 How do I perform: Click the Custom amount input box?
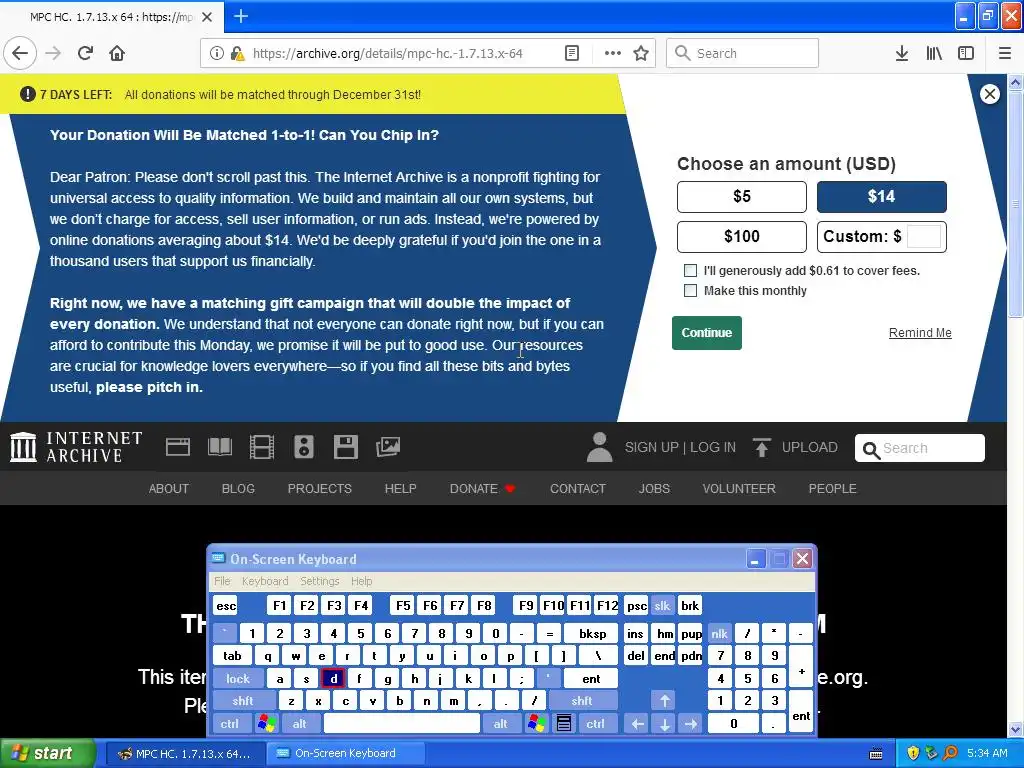pyautogui.click(x=923, y=236)
